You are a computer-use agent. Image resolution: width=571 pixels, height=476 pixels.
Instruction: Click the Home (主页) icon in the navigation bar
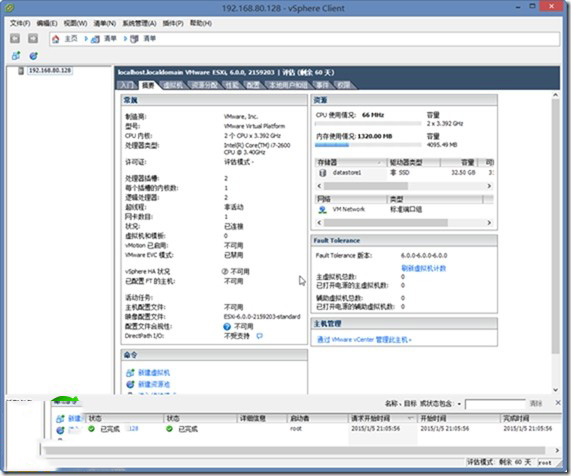(x=56, y=39)
